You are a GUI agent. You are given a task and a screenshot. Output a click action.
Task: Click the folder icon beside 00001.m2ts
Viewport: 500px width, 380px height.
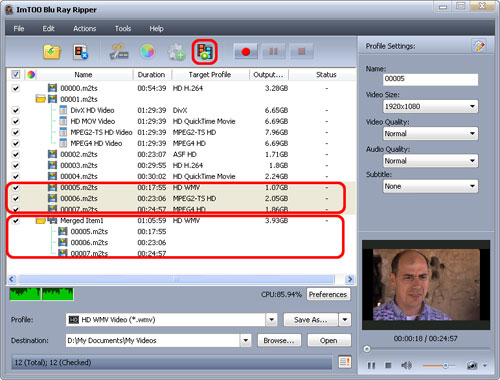[x=41, y=99]
